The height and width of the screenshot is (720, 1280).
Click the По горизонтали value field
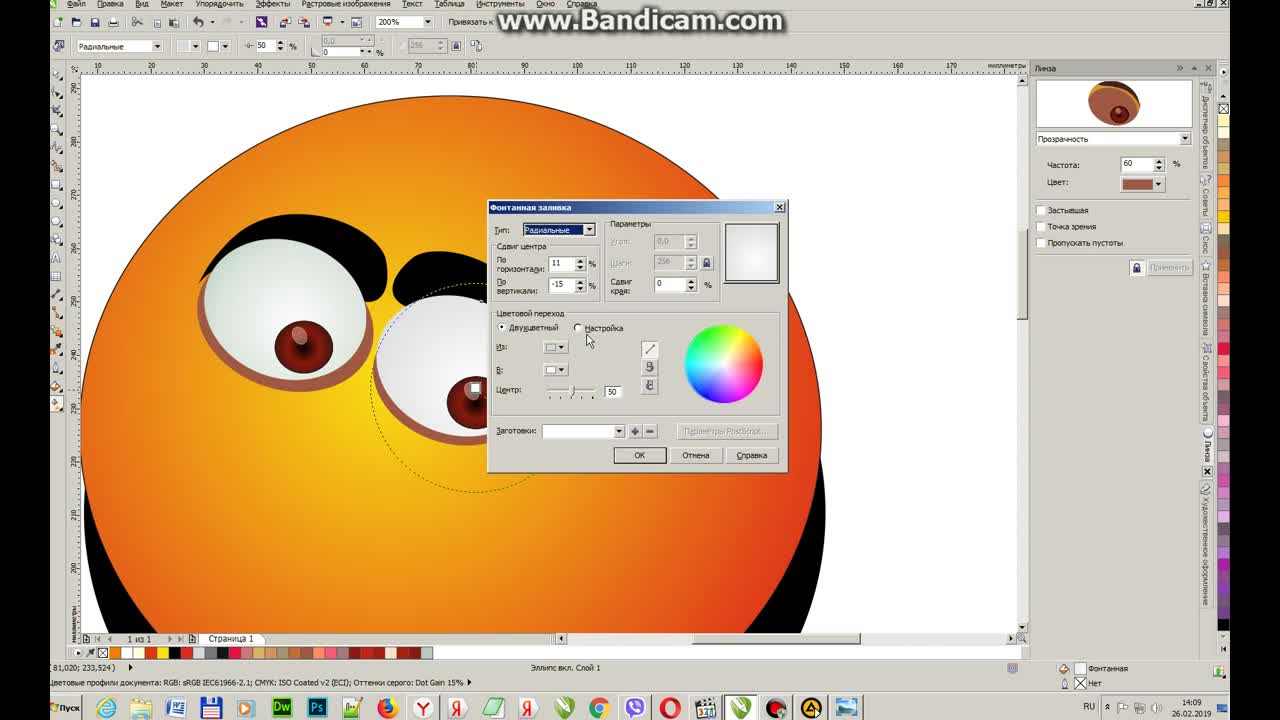click(560, 264)
